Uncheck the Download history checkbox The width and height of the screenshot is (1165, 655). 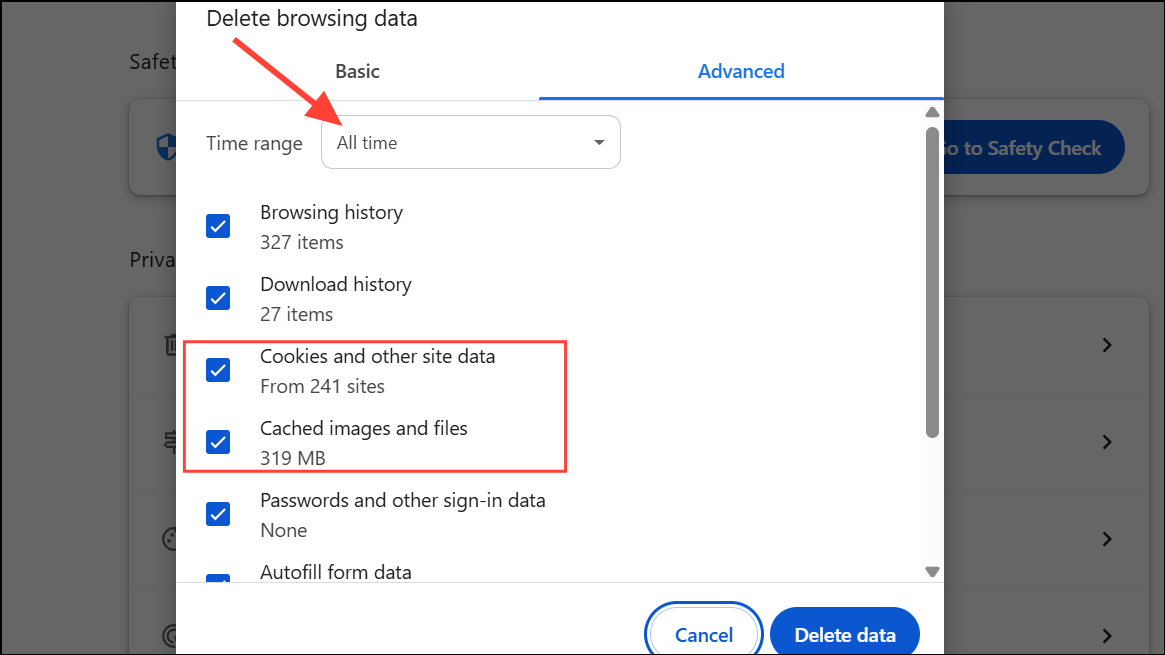click(218, 298)
